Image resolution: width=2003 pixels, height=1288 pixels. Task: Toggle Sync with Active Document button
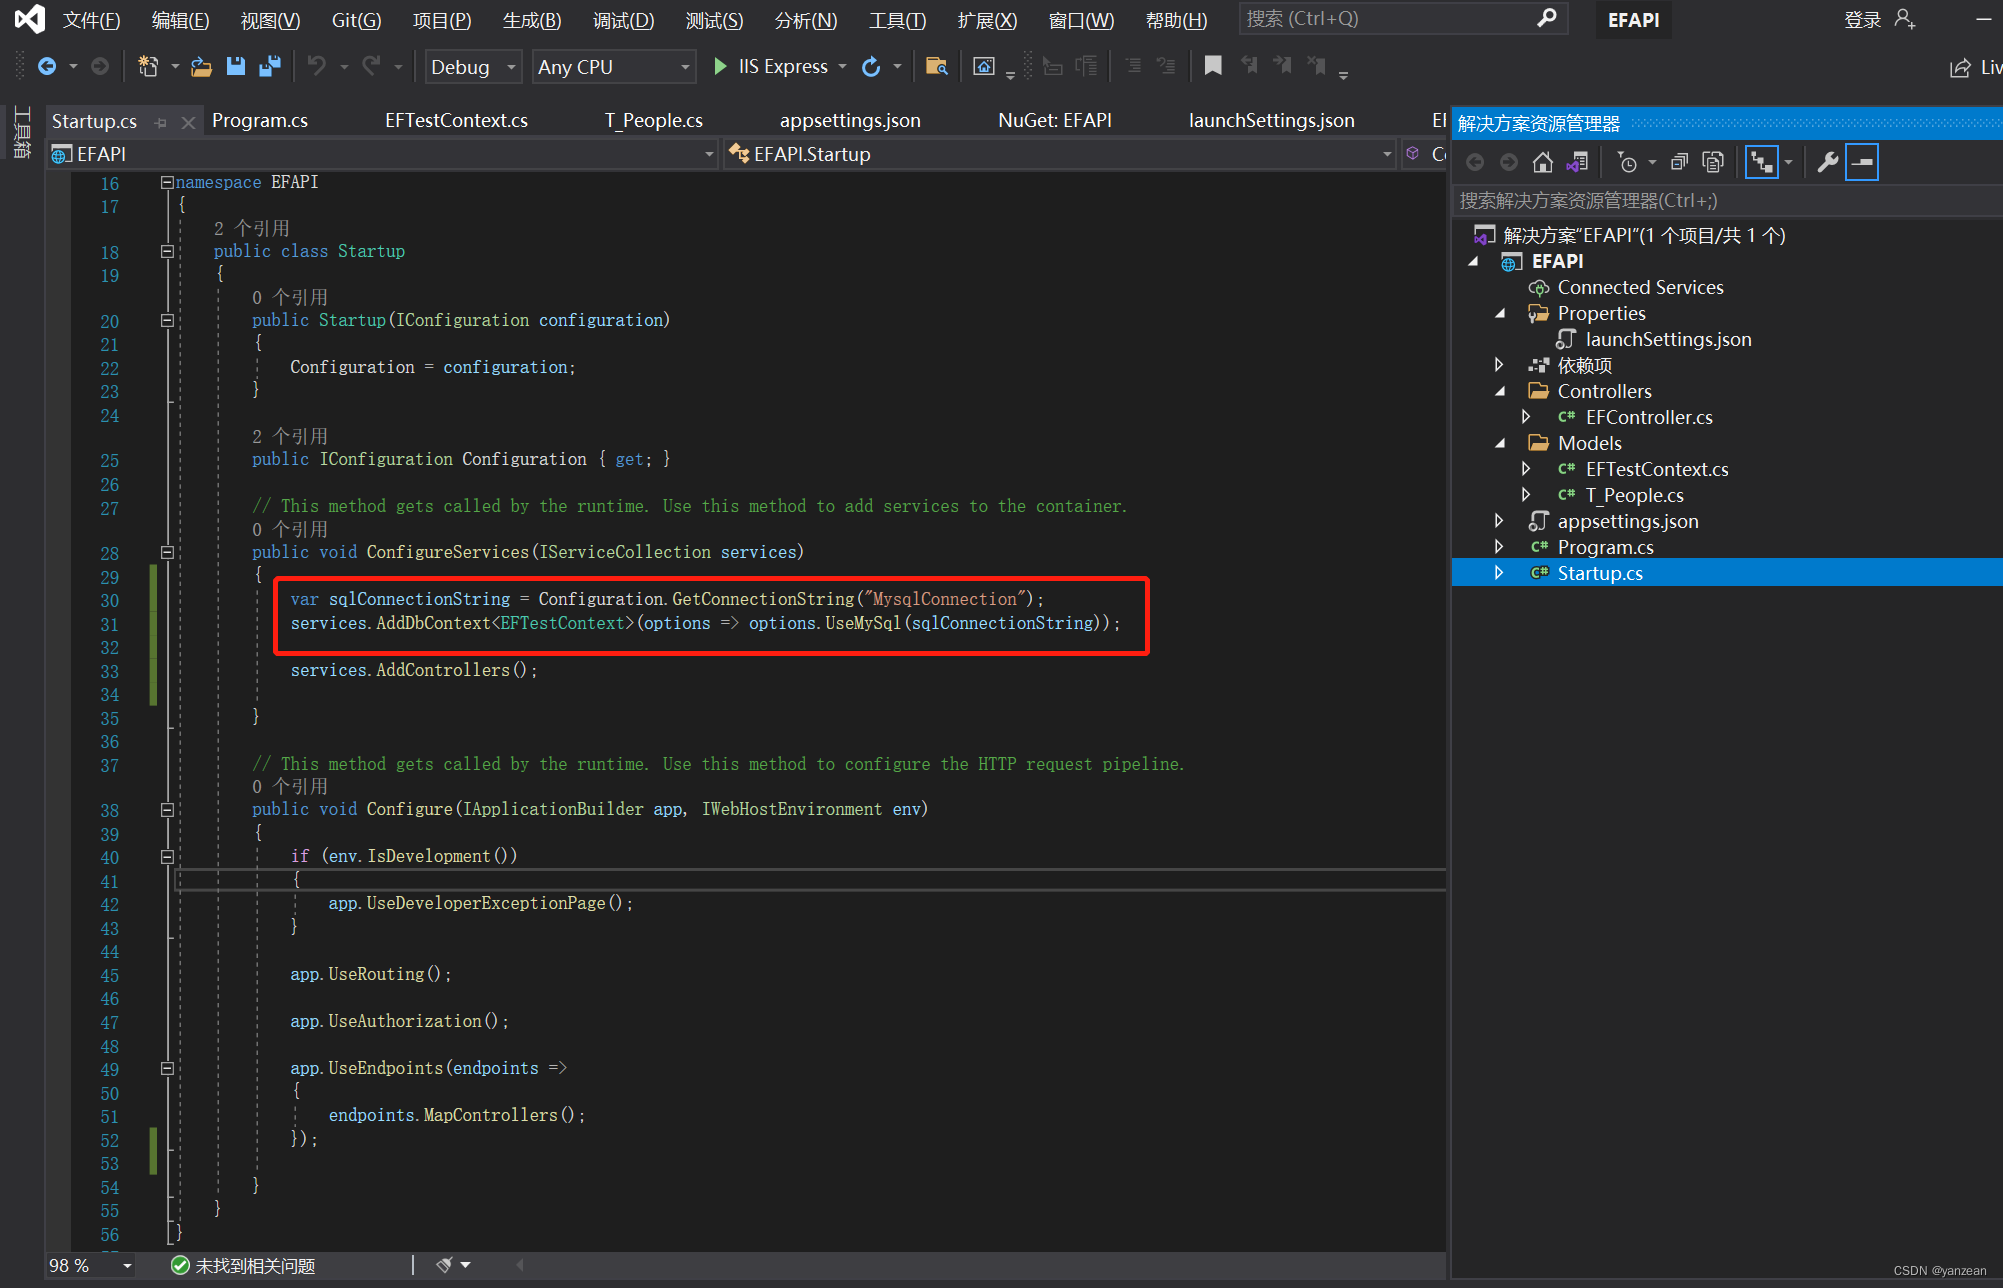[1761, 162]
